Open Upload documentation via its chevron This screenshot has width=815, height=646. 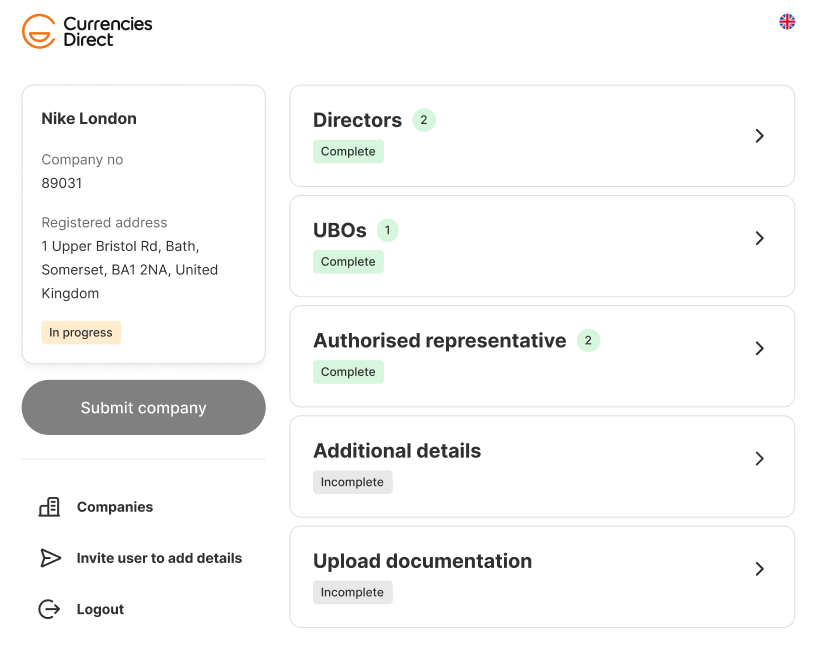click(x=759, y=569)
